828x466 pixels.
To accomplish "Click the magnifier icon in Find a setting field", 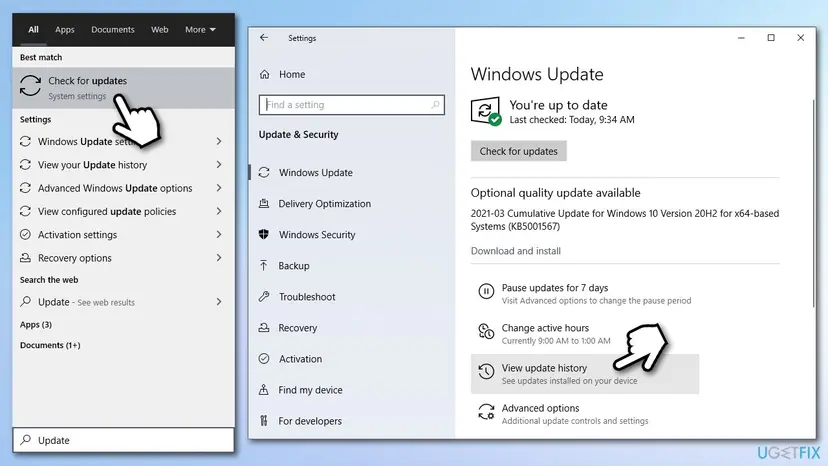I will coord(435,105).
